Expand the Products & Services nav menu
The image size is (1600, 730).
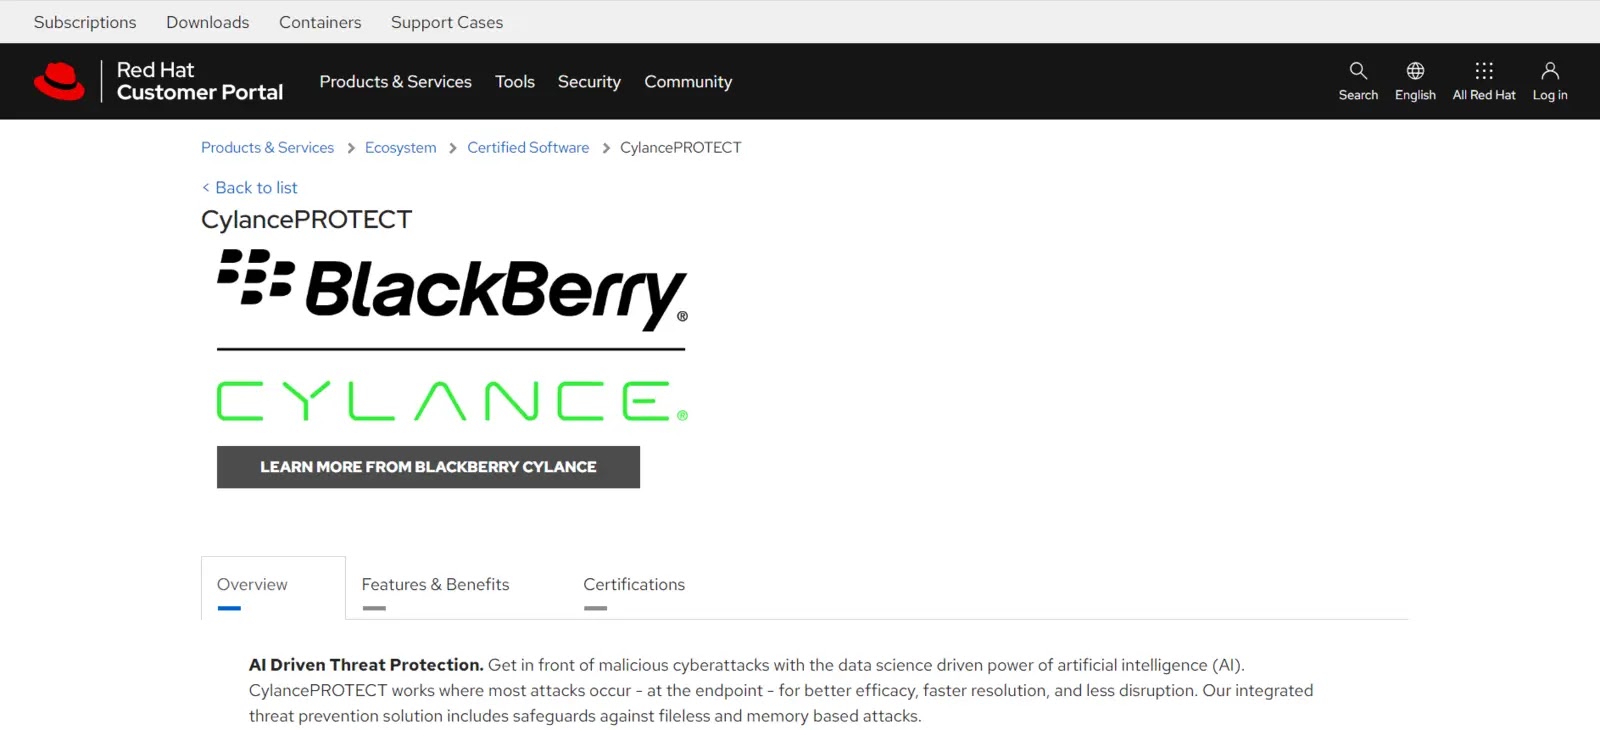pyautogui.click(x=395, y=82)
